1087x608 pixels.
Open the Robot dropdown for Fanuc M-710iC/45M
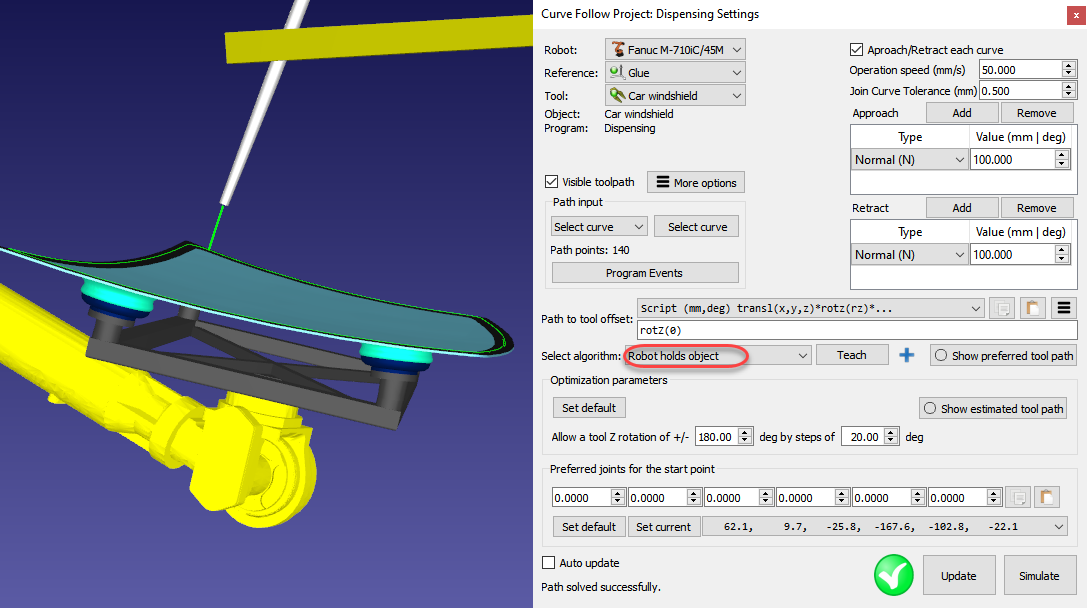674,48
